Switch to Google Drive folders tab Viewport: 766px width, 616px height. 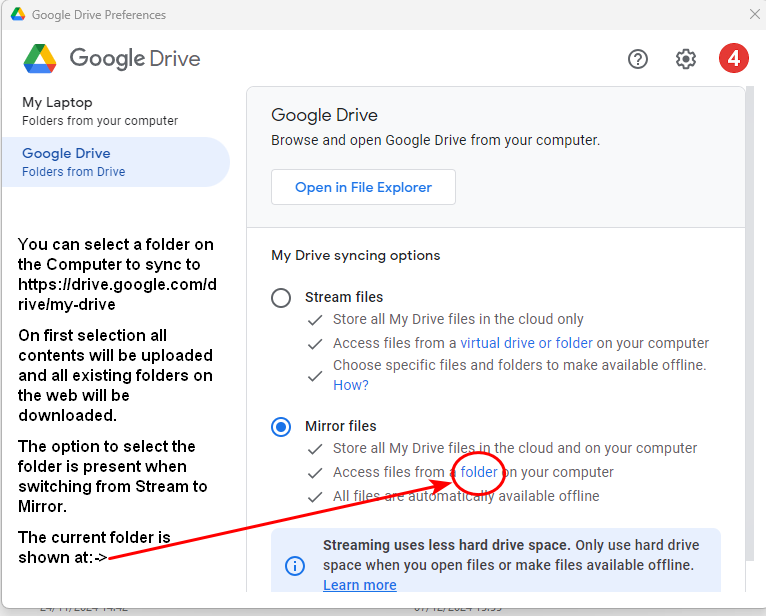click(115, 162)
